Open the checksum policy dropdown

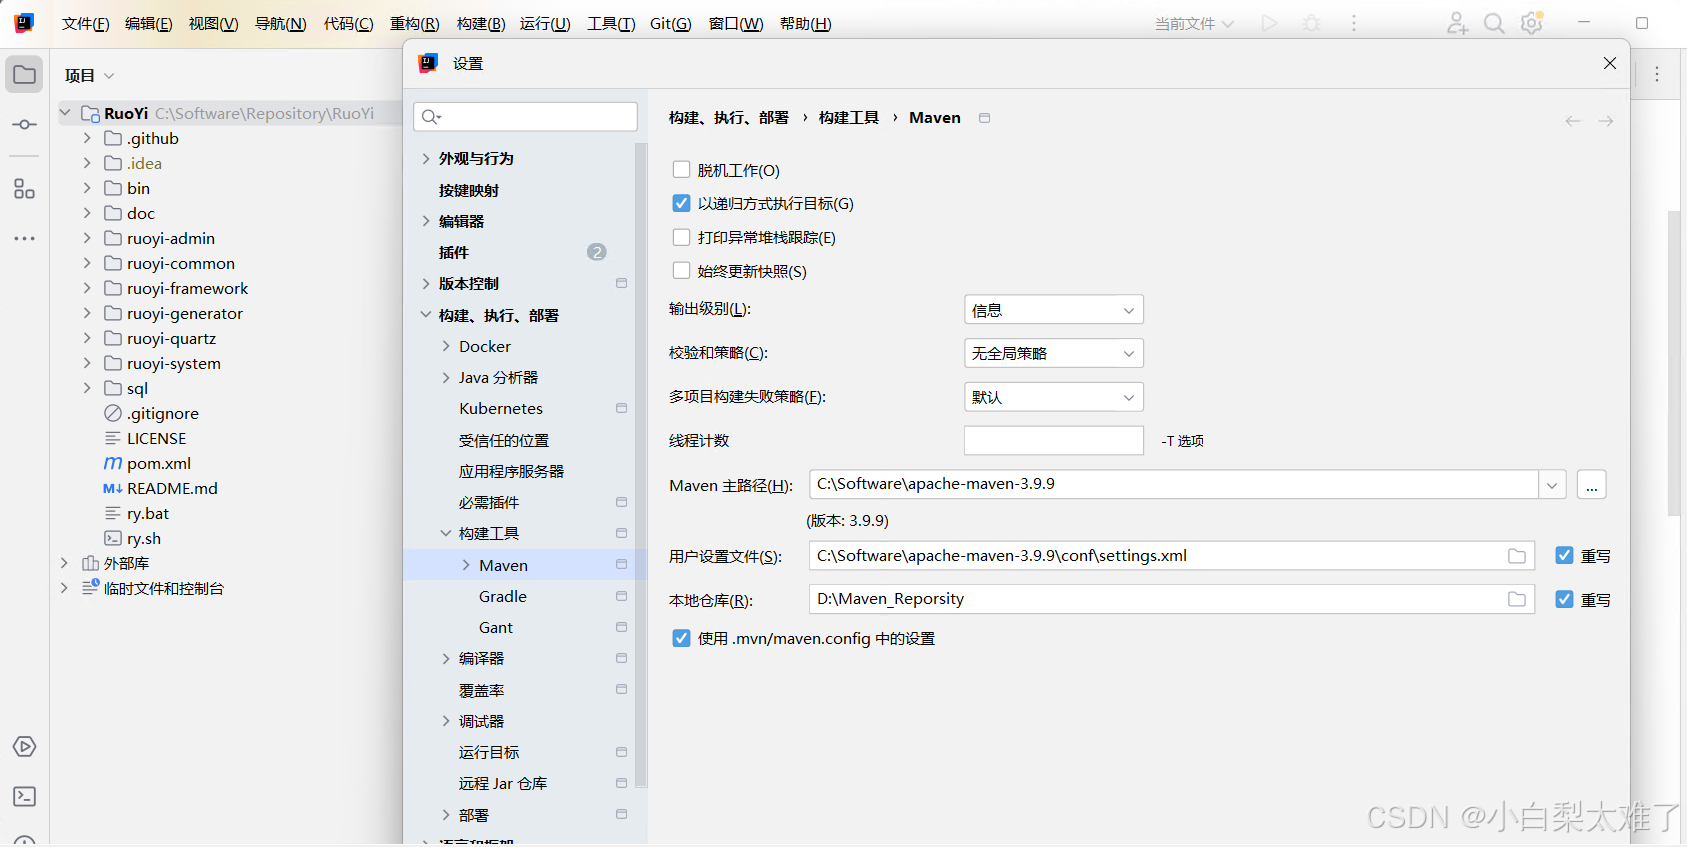coord(1053,353)
